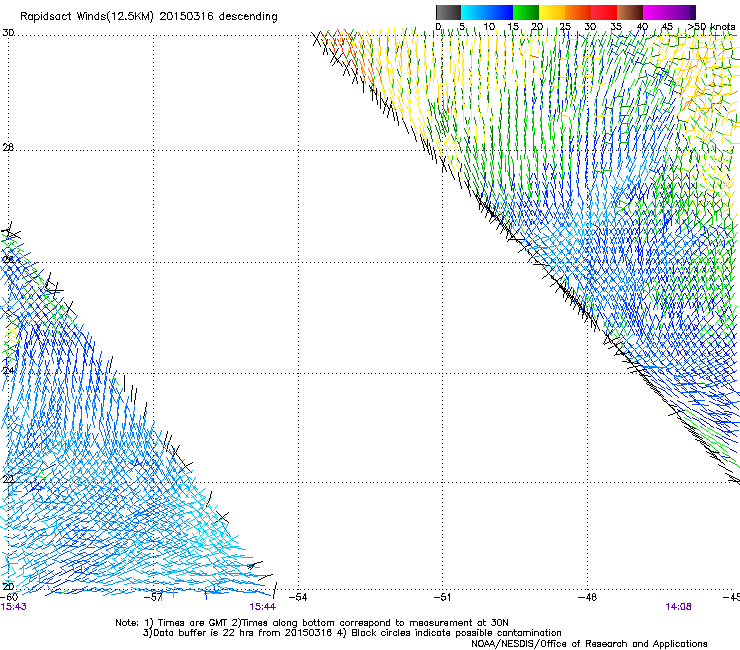Click the gray 0-5 knots color swatch

(x=448, y=12)
